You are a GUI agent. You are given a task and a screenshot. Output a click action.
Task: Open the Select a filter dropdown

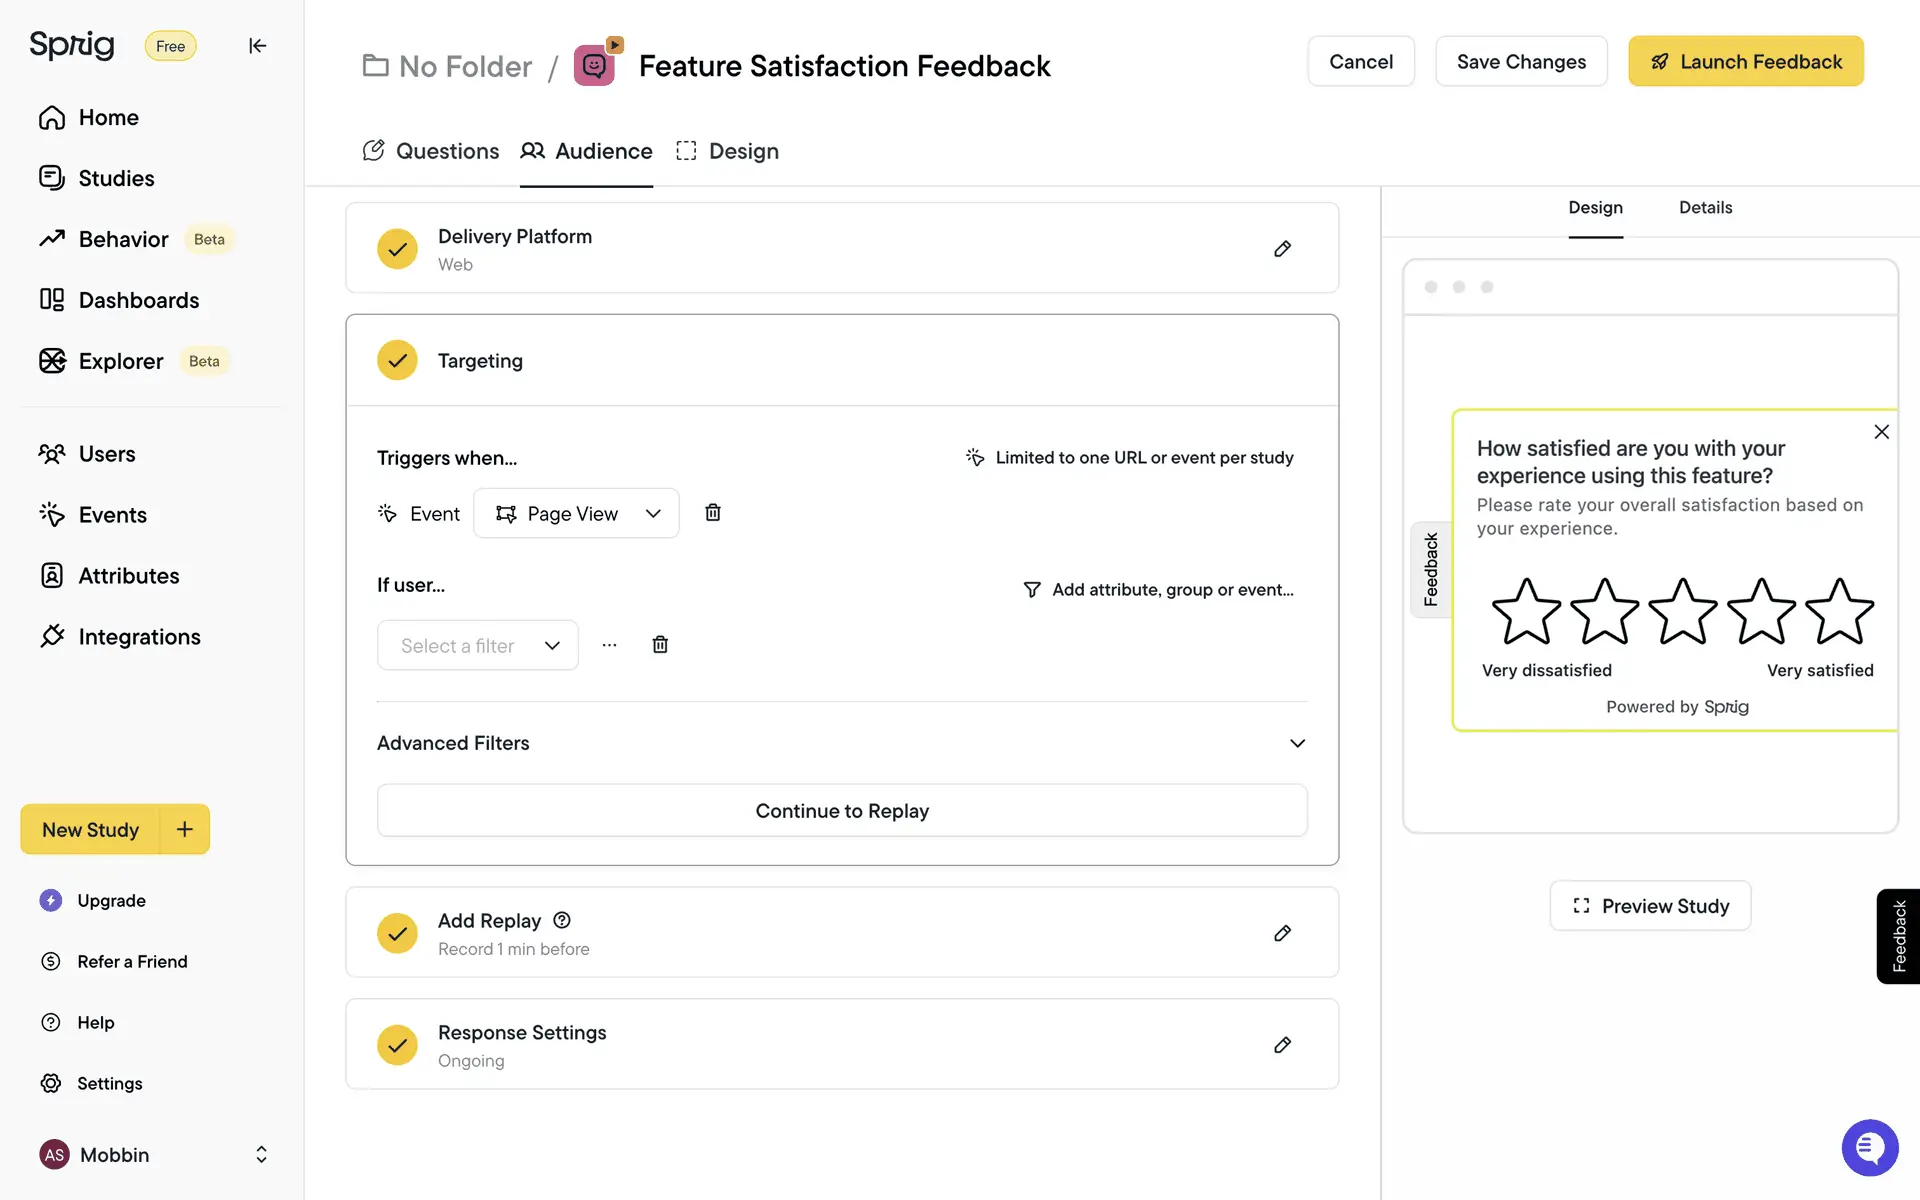pos(478,645)
